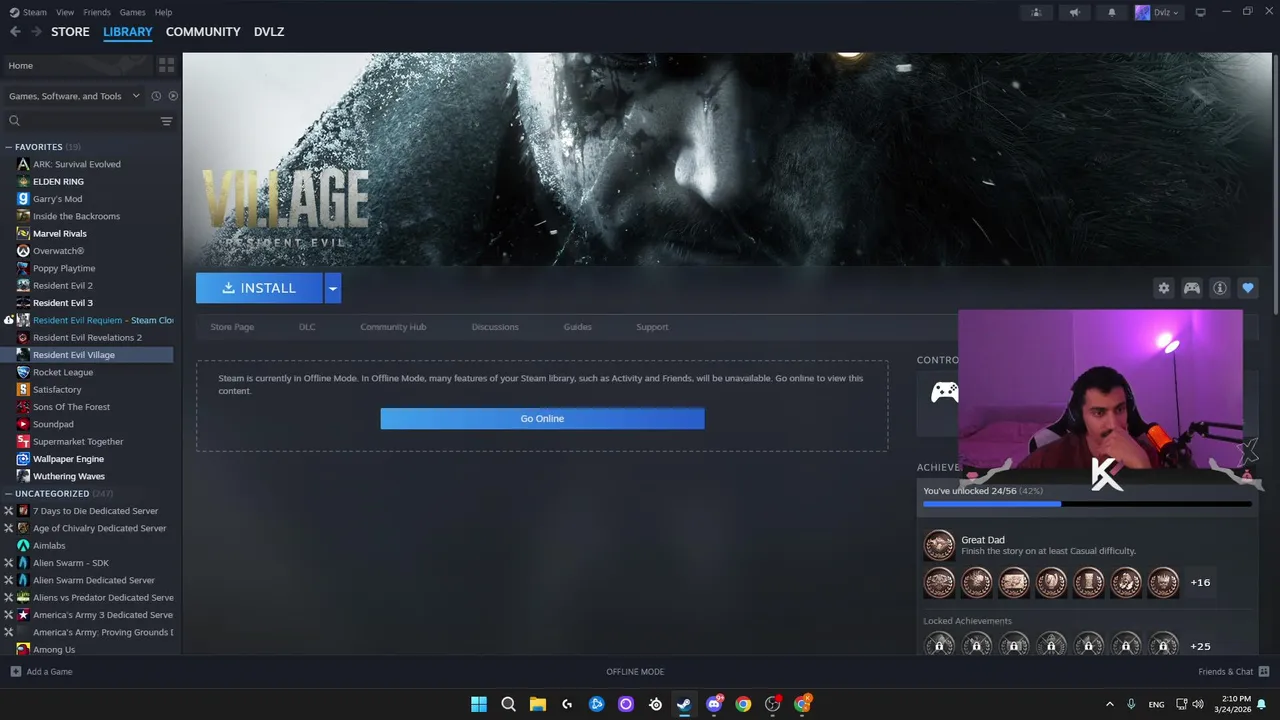Click the Go Online button
Image resolution: width=1280 pixels, height=720 pixels.
pyautogui.click(x=542, y=418)
